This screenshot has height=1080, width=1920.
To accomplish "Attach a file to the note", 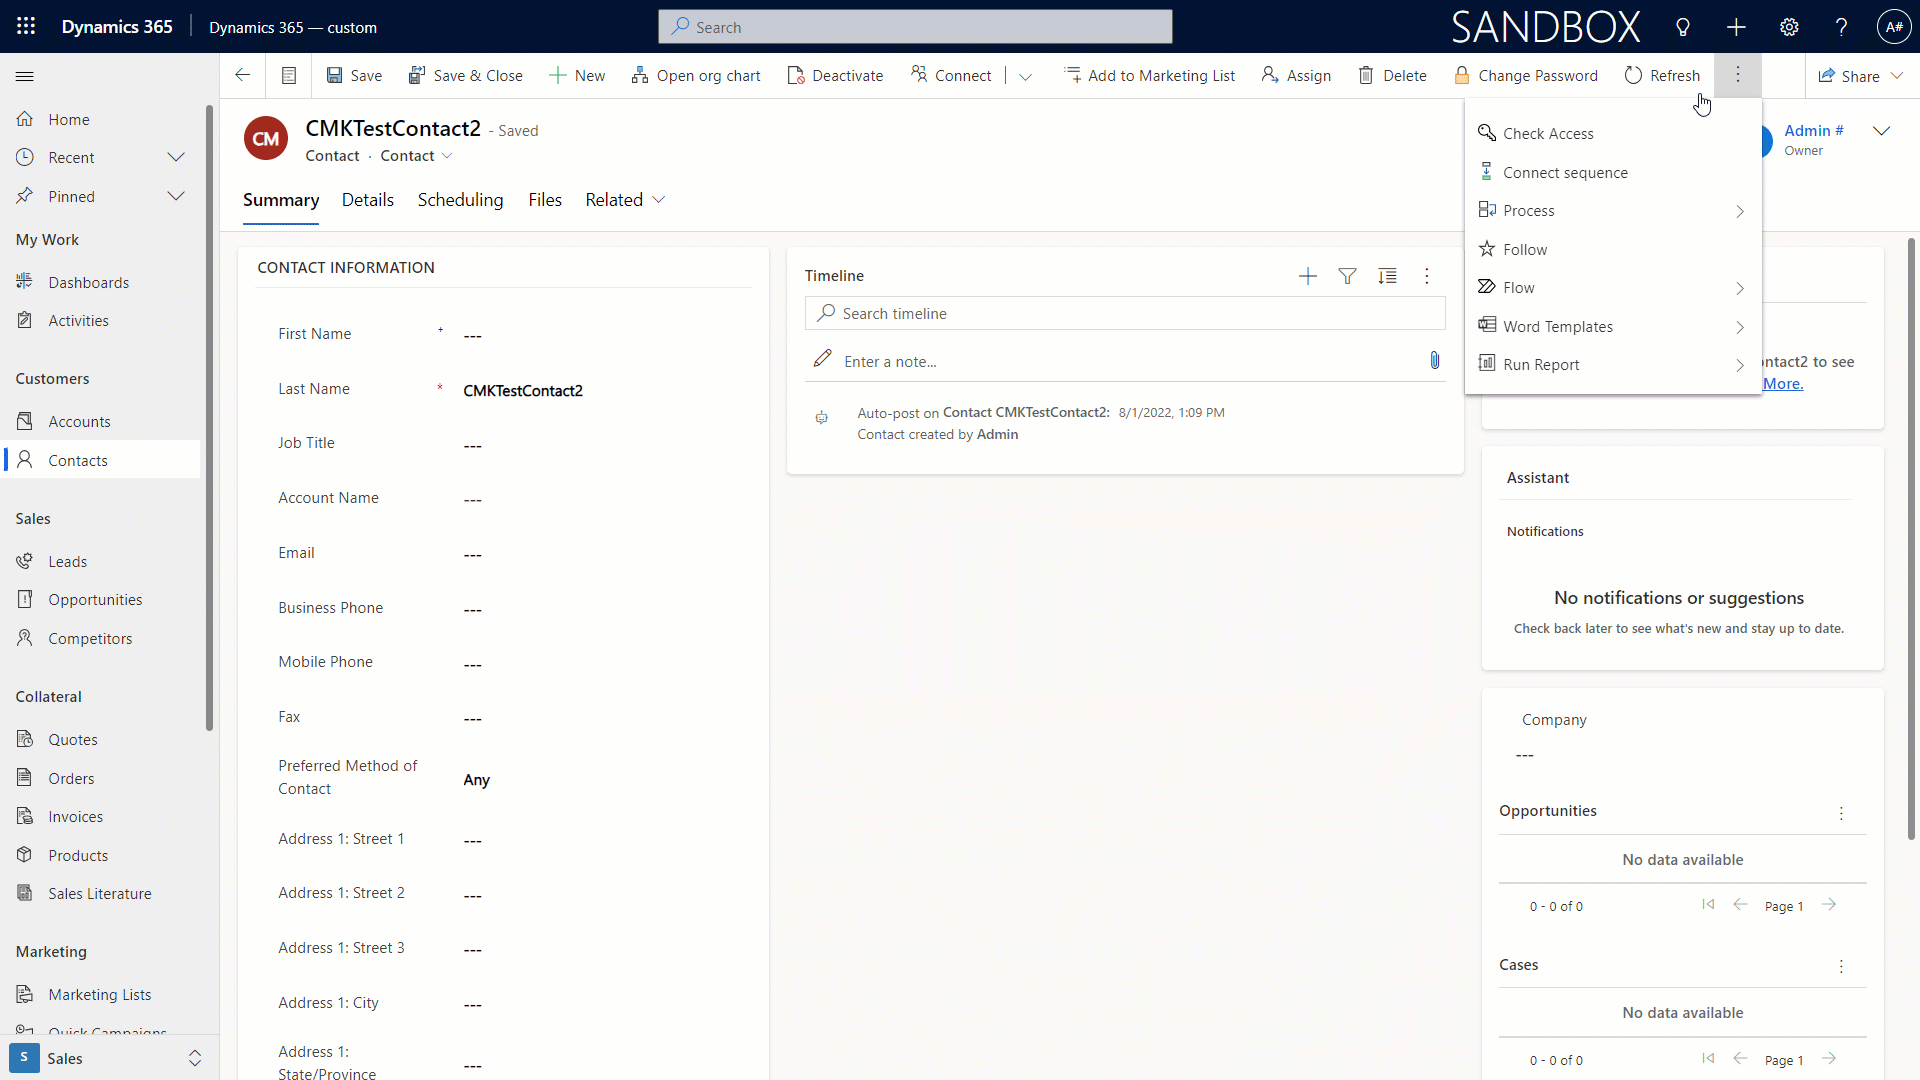I will [1435, 360].
